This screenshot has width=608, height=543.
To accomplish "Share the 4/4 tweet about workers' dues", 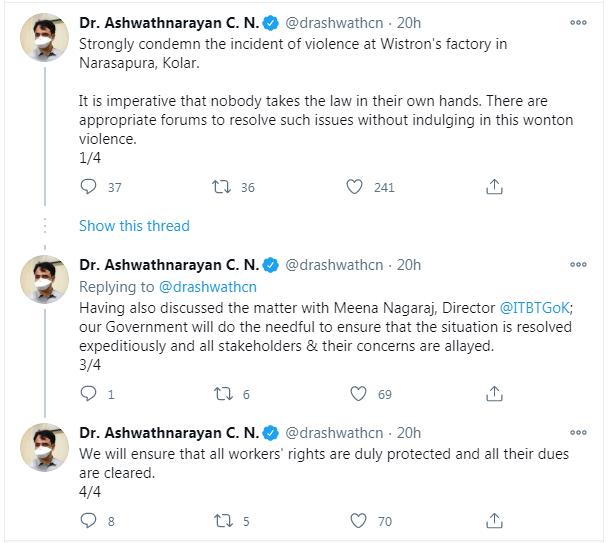I will coord(494,521).
